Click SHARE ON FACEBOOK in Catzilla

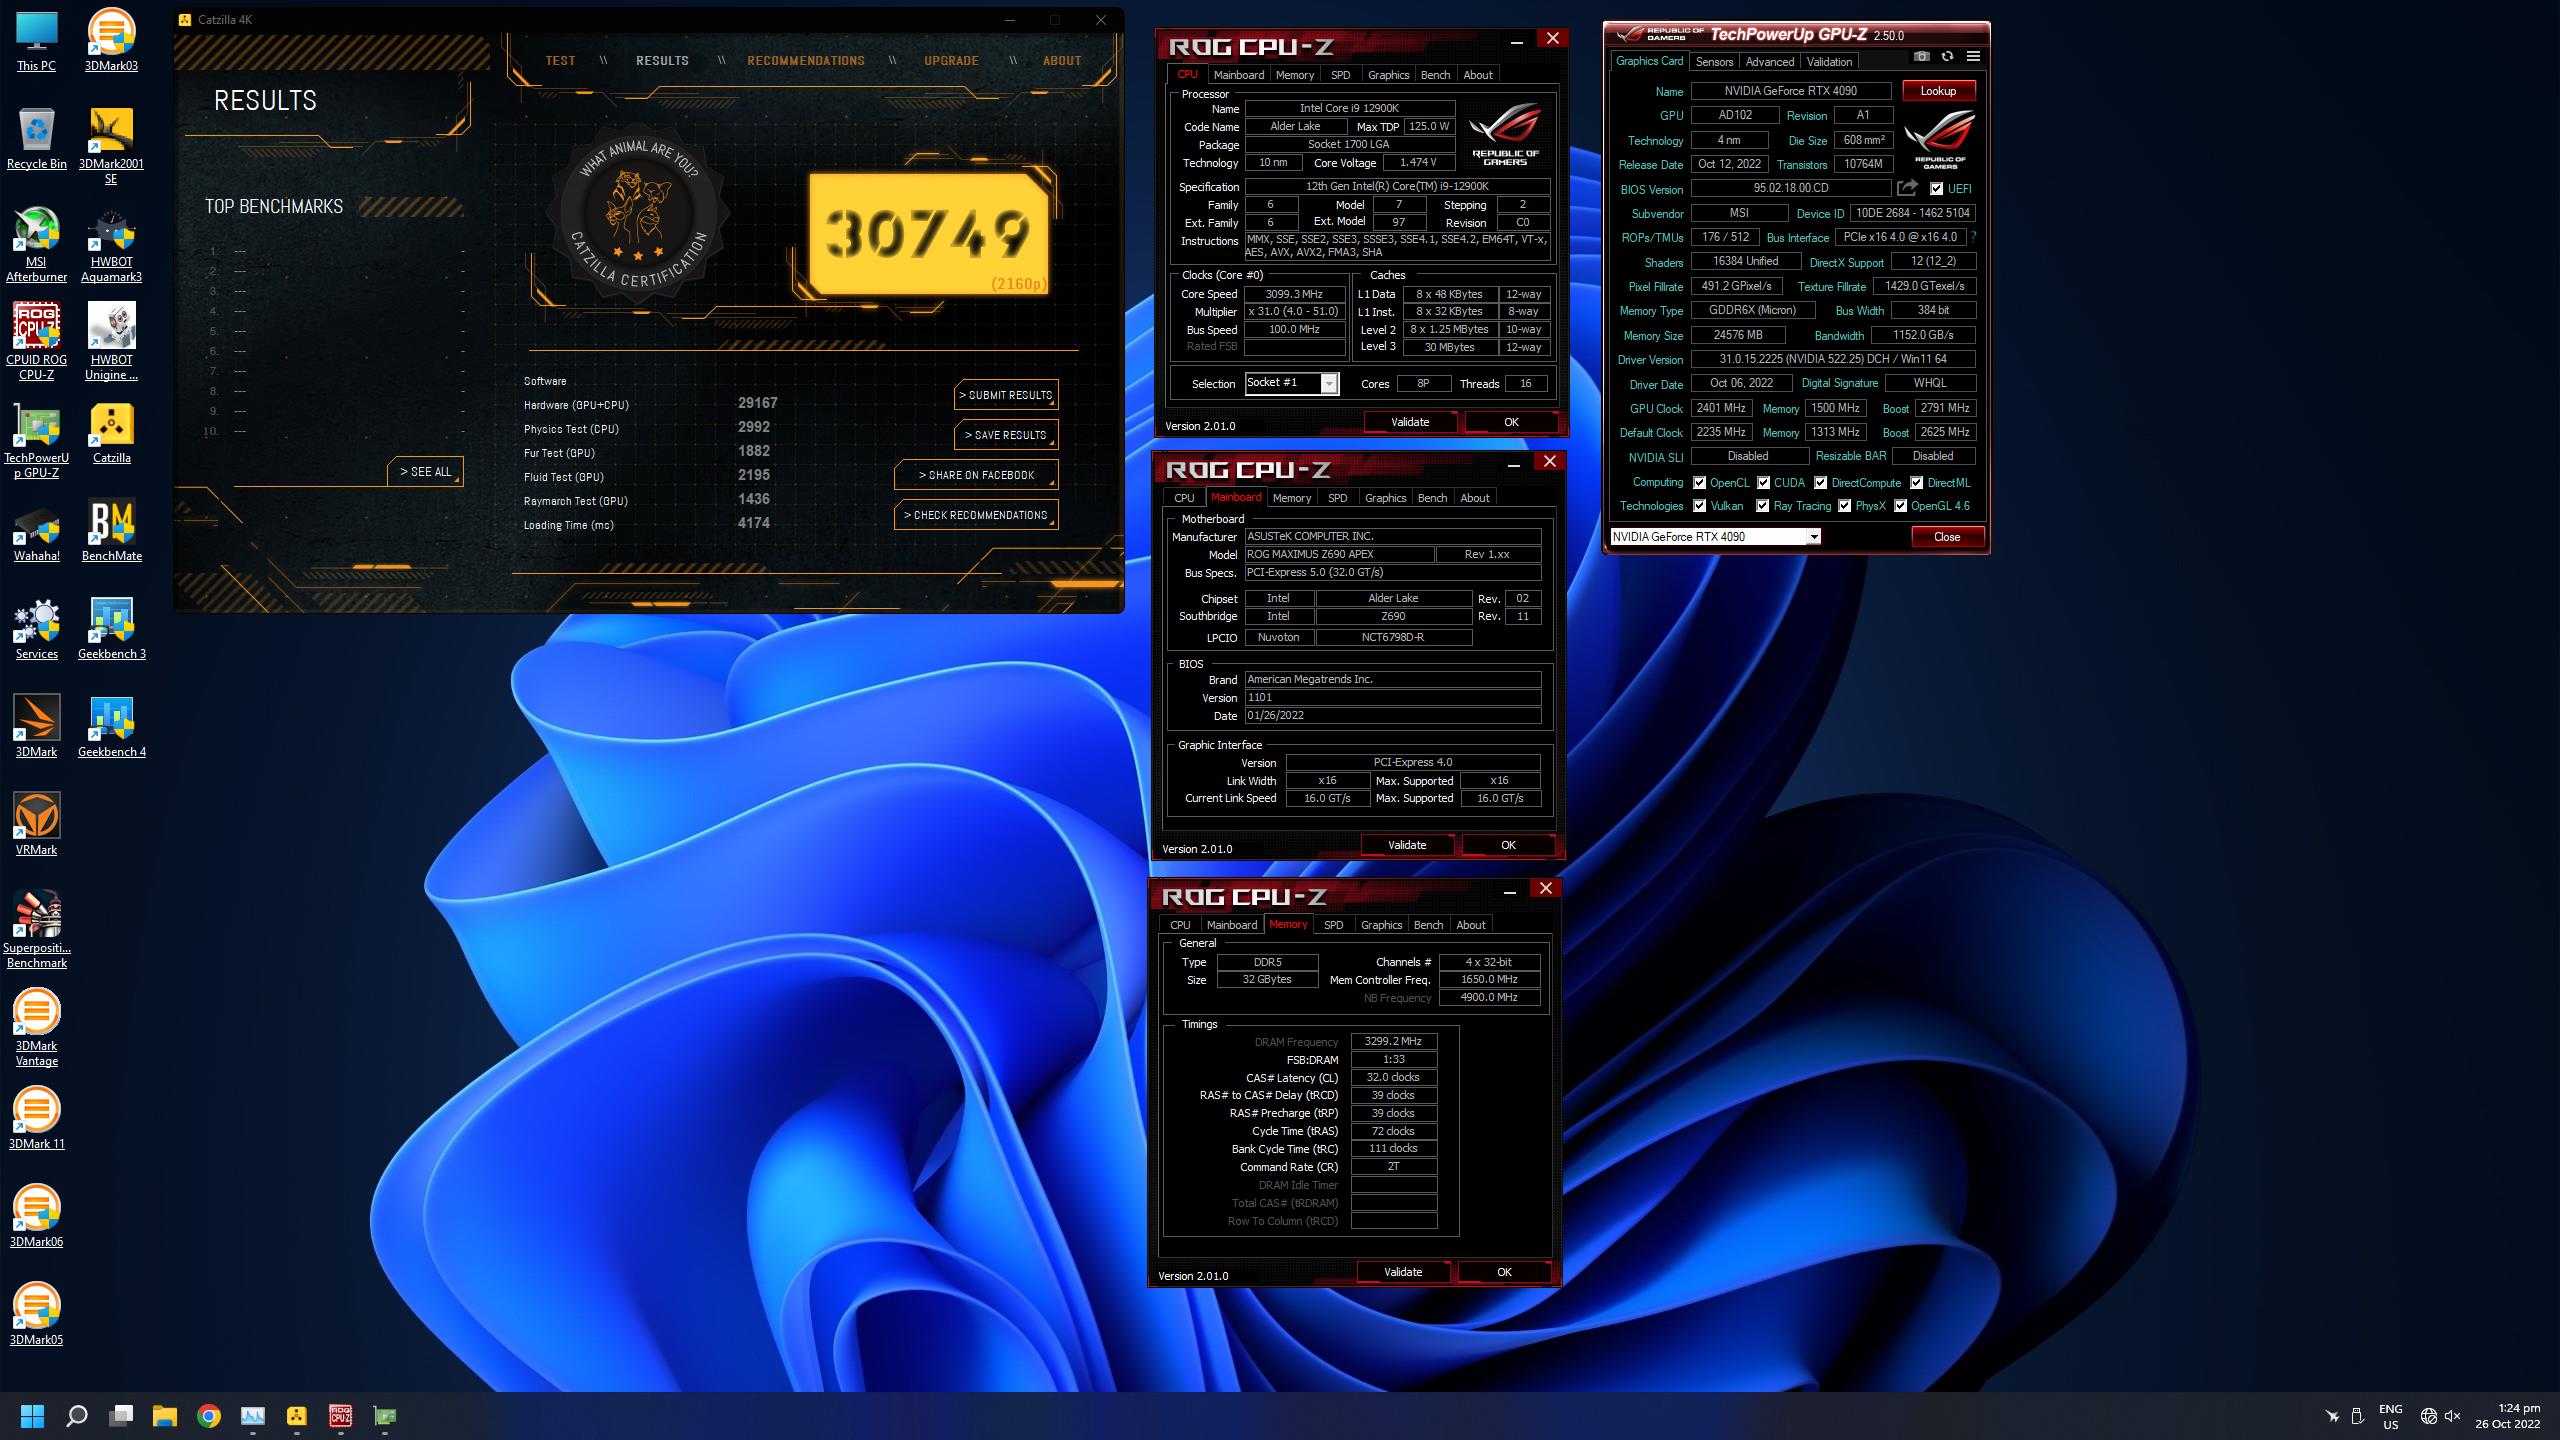[976, 475]
